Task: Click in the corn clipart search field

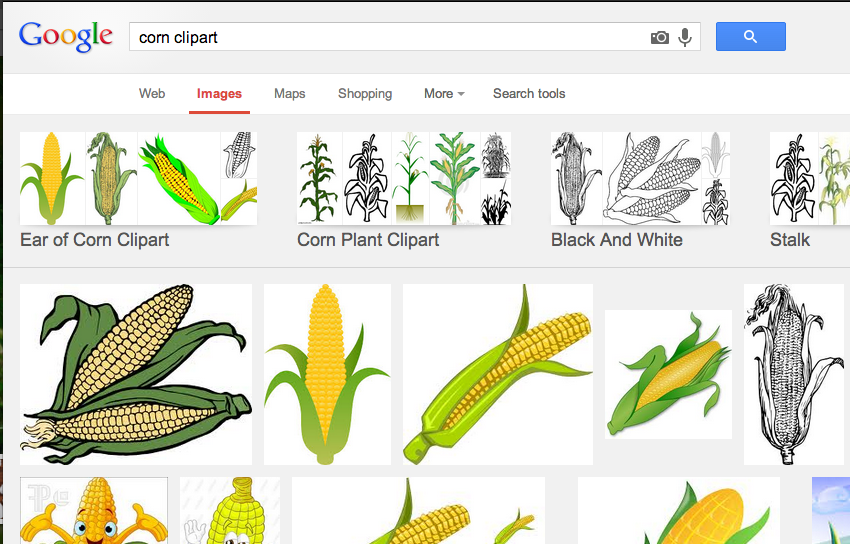Action: point(390,37)
